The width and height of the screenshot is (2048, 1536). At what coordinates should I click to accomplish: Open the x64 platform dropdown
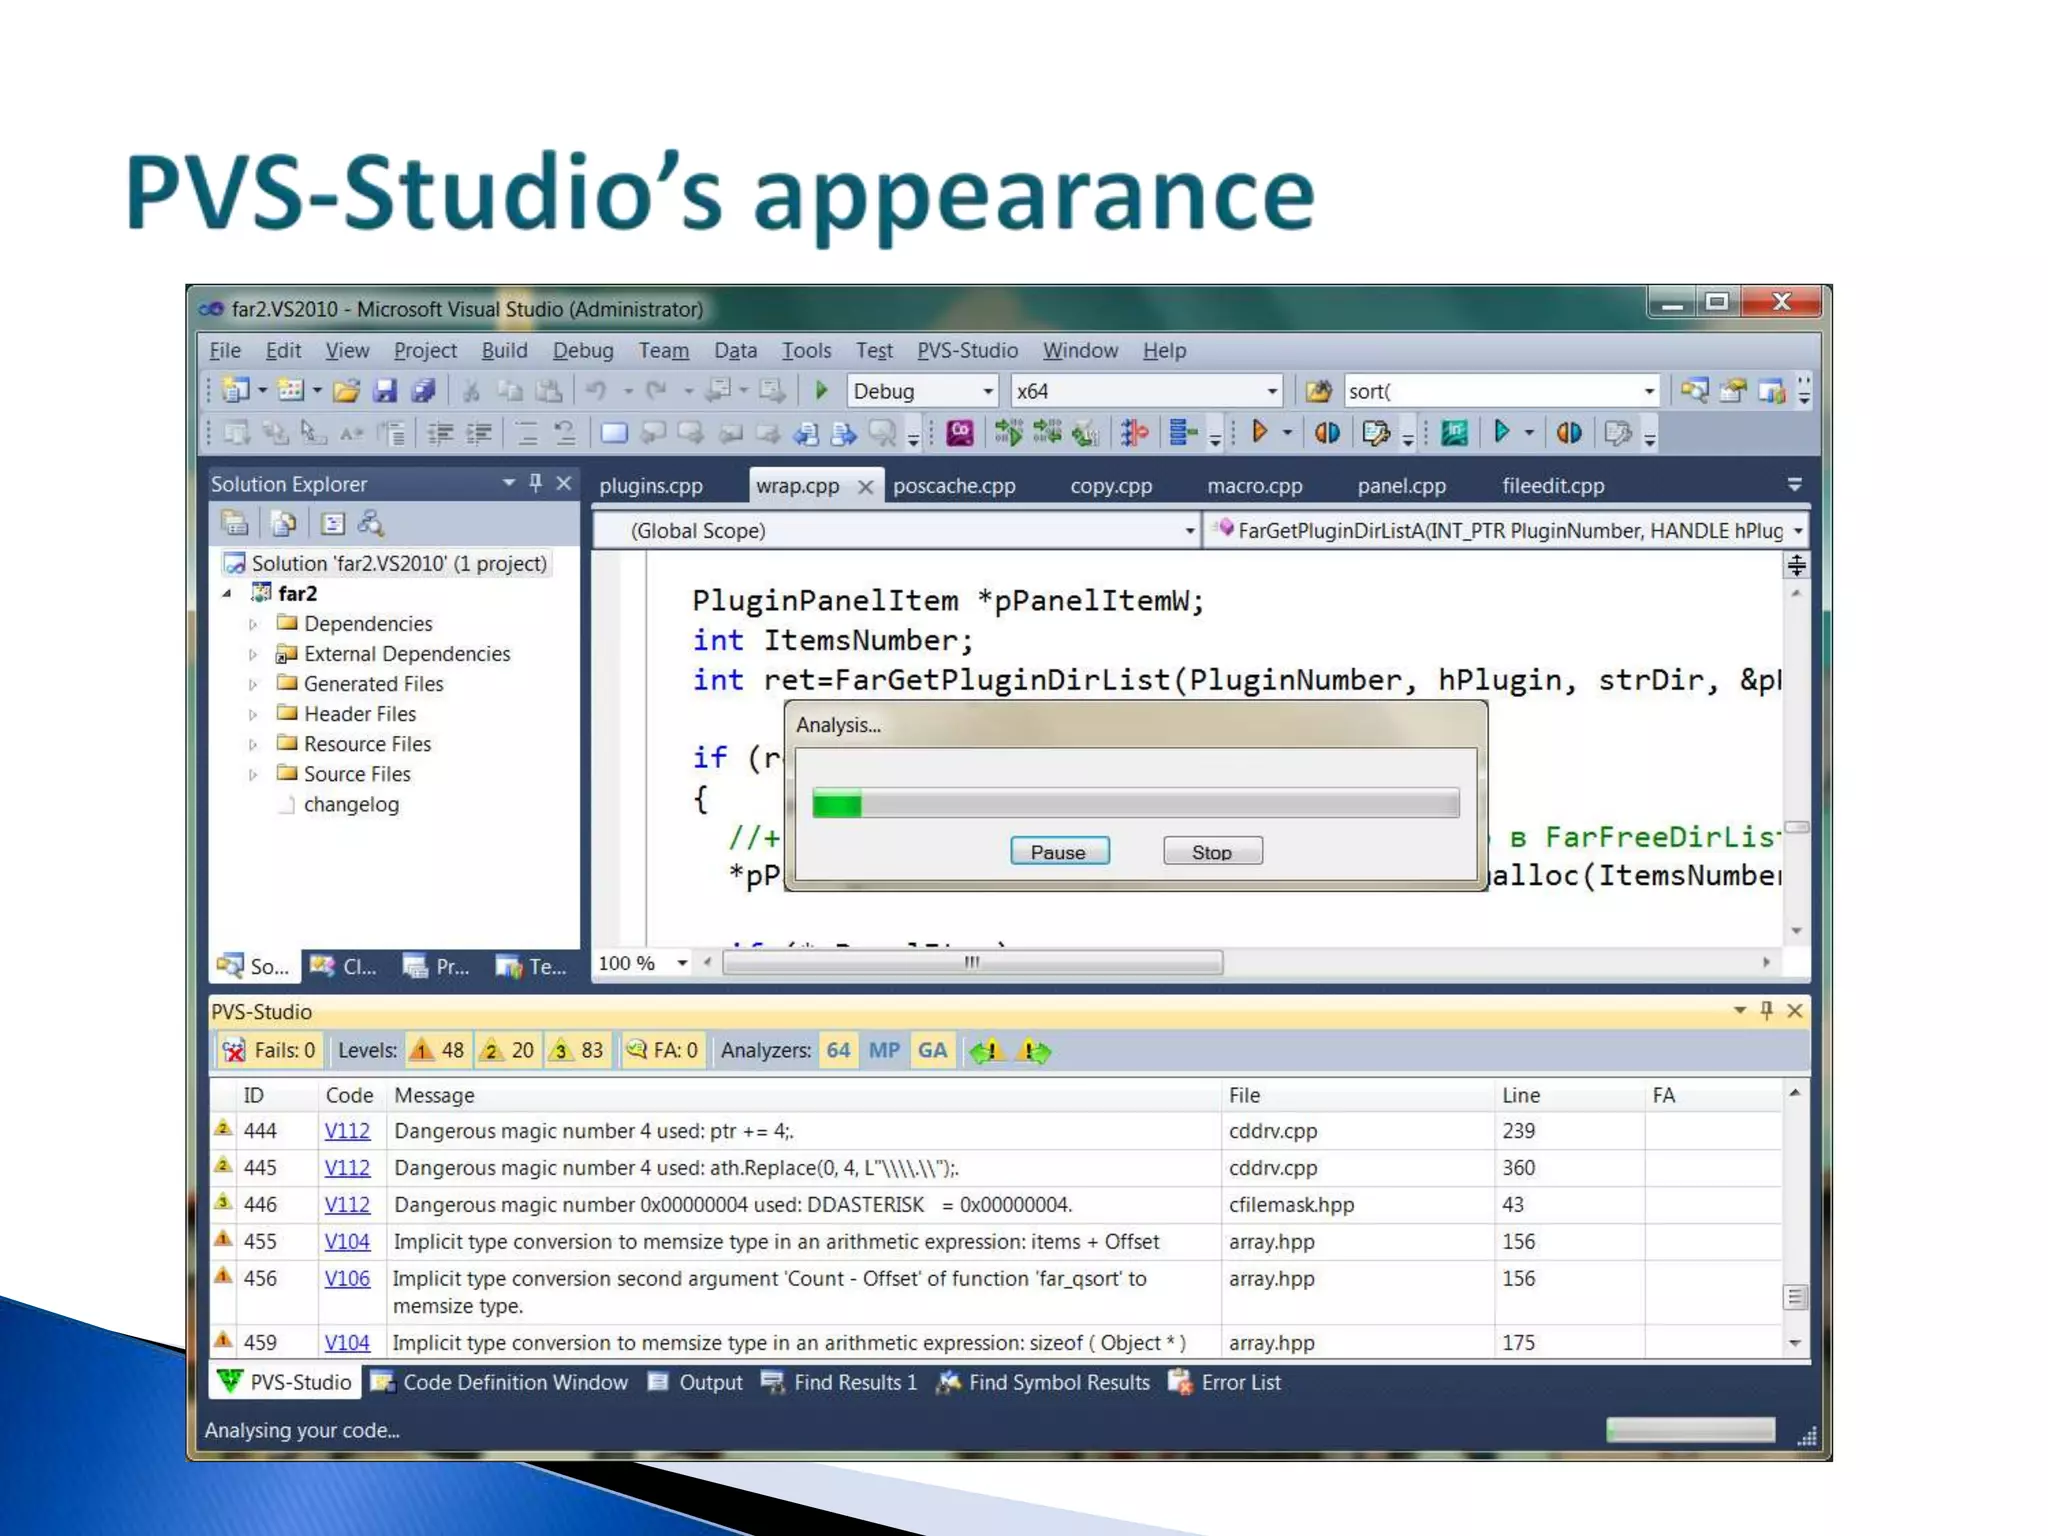(x=1271, y=391)
